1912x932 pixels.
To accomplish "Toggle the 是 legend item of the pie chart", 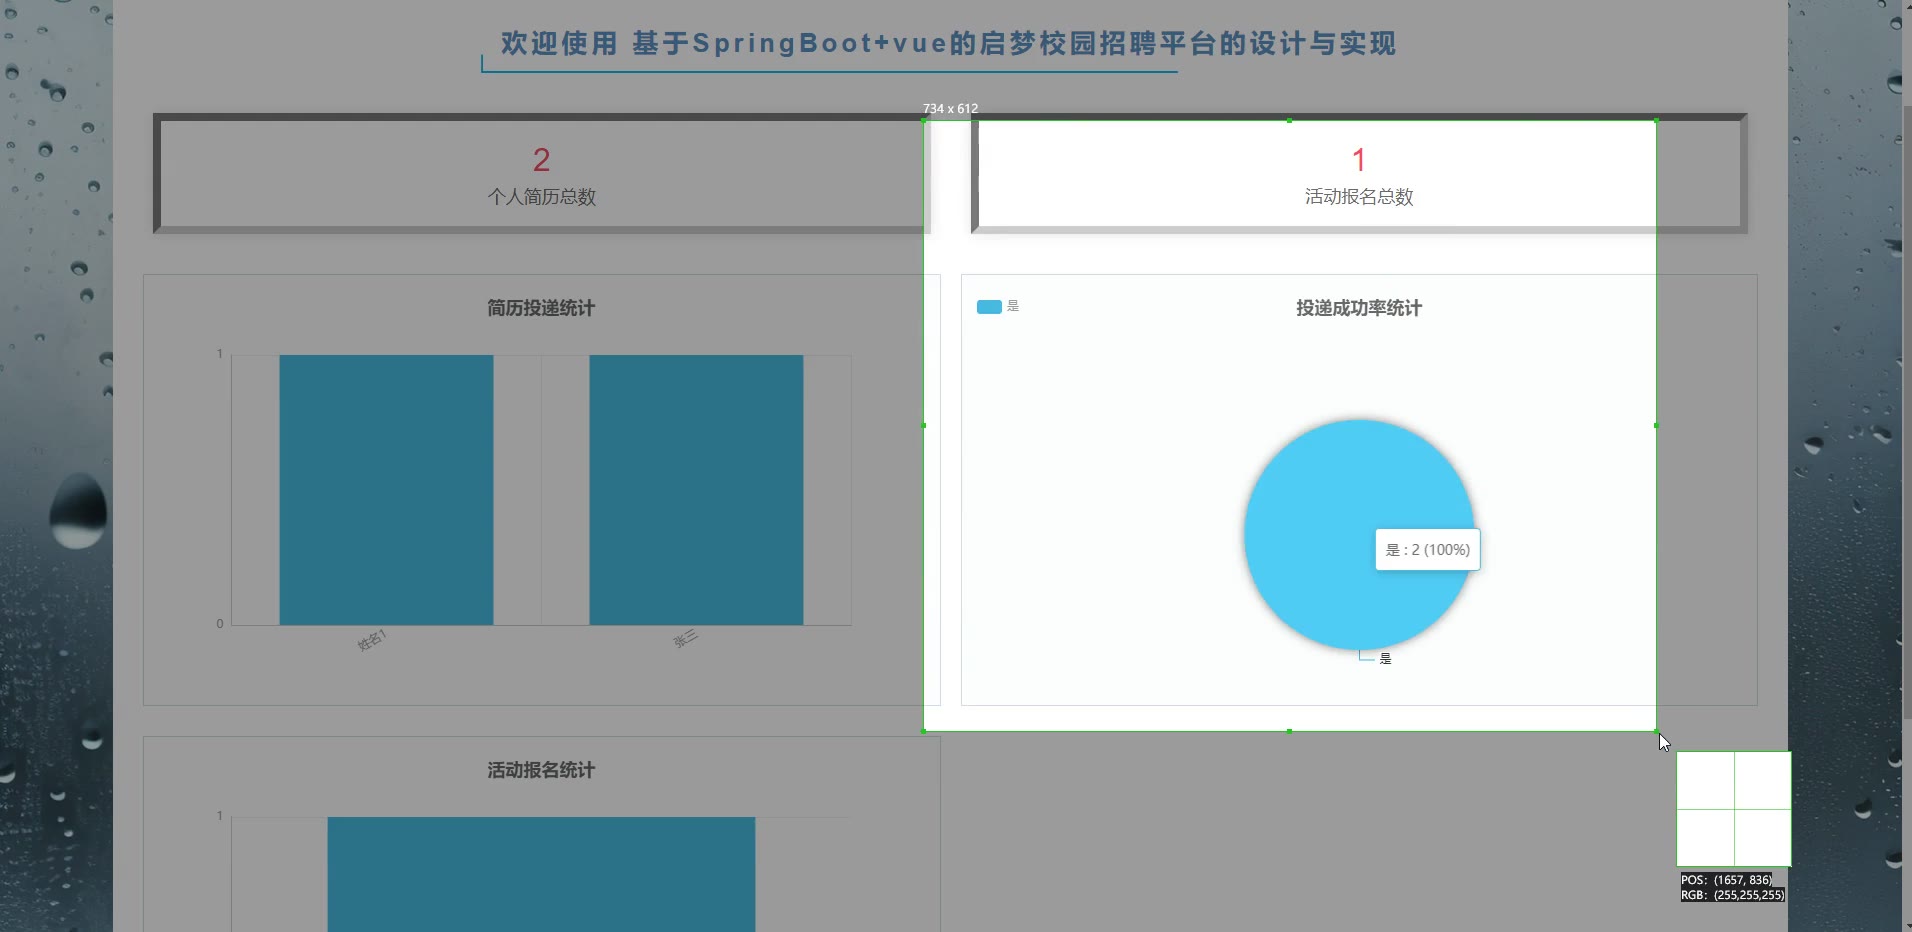I will click(998, 306).
